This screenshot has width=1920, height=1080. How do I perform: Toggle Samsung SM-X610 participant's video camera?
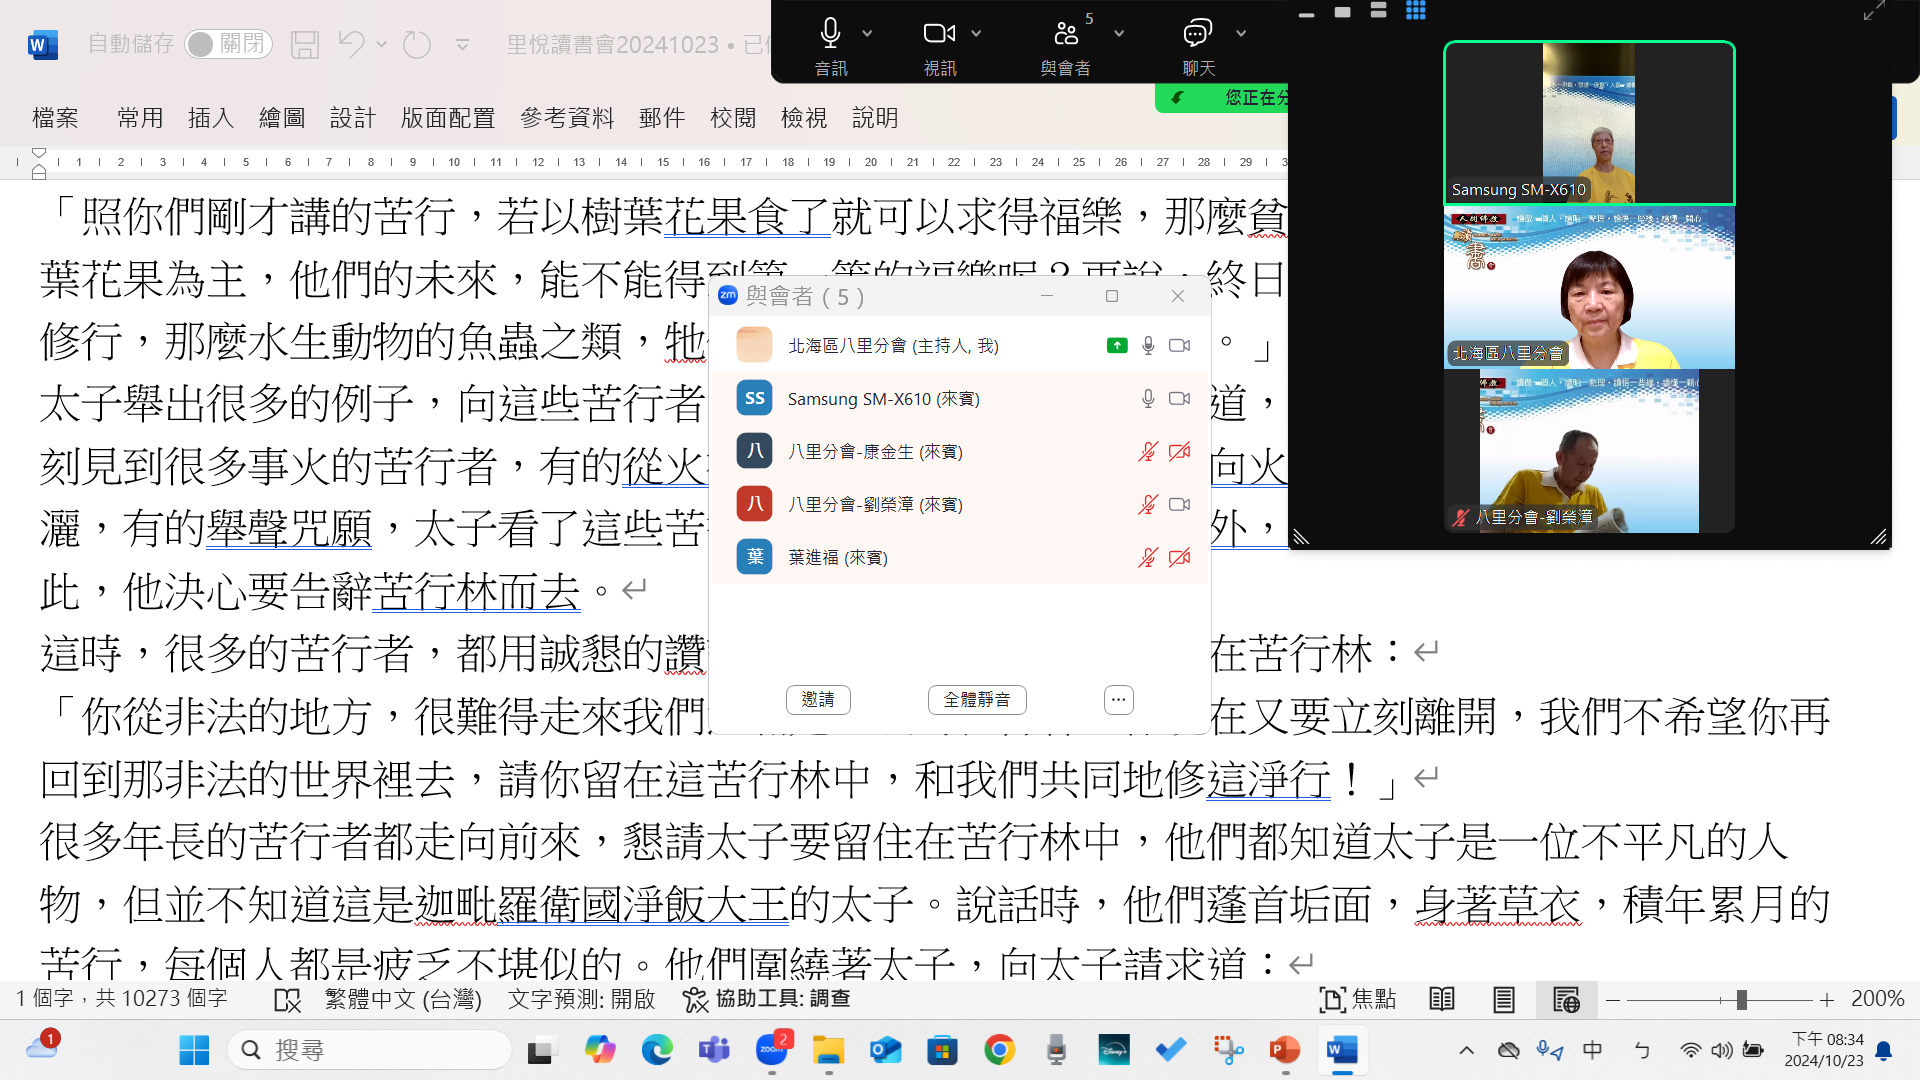[1180, 399]
